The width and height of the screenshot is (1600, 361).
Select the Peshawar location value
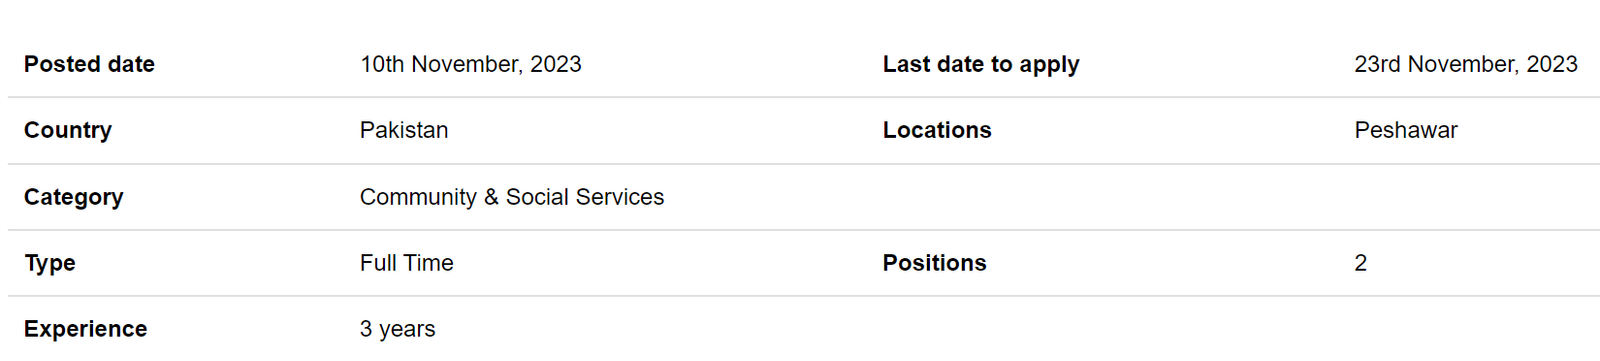pyautogui.click(x=1406, y=130)
